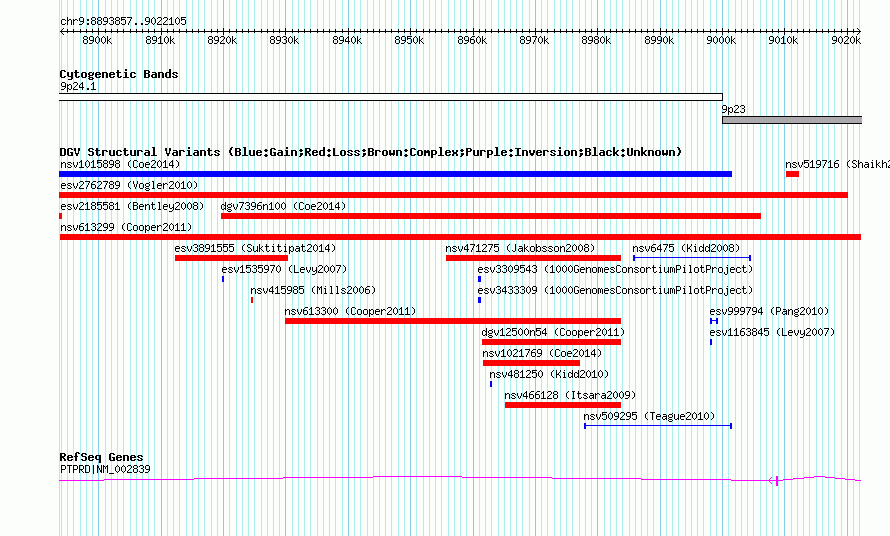Open esv3433309 (1000GenomesConsortiumPilotProject) label
The image size is (890, 536).
coord(615,290)
